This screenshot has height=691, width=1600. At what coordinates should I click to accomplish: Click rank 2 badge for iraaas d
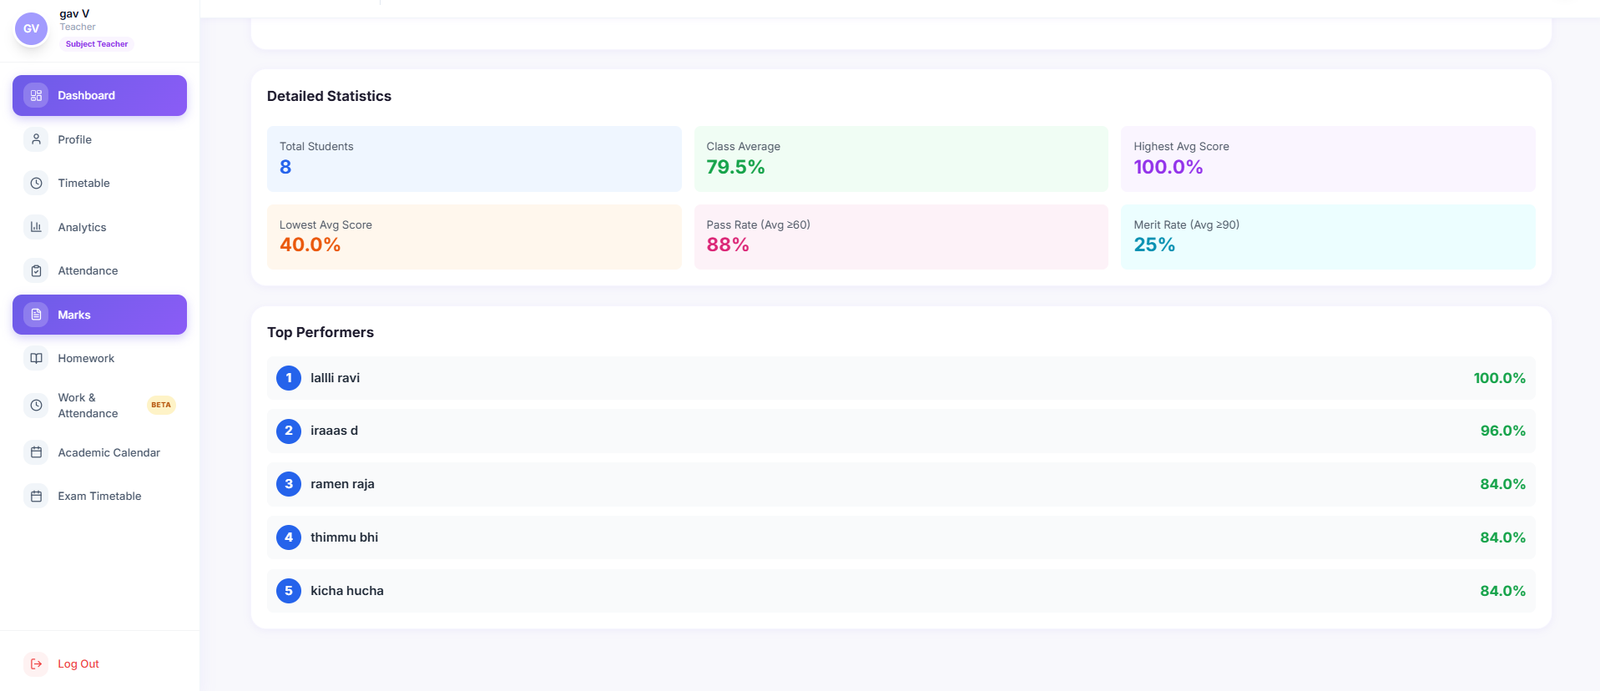coord(288,431)
